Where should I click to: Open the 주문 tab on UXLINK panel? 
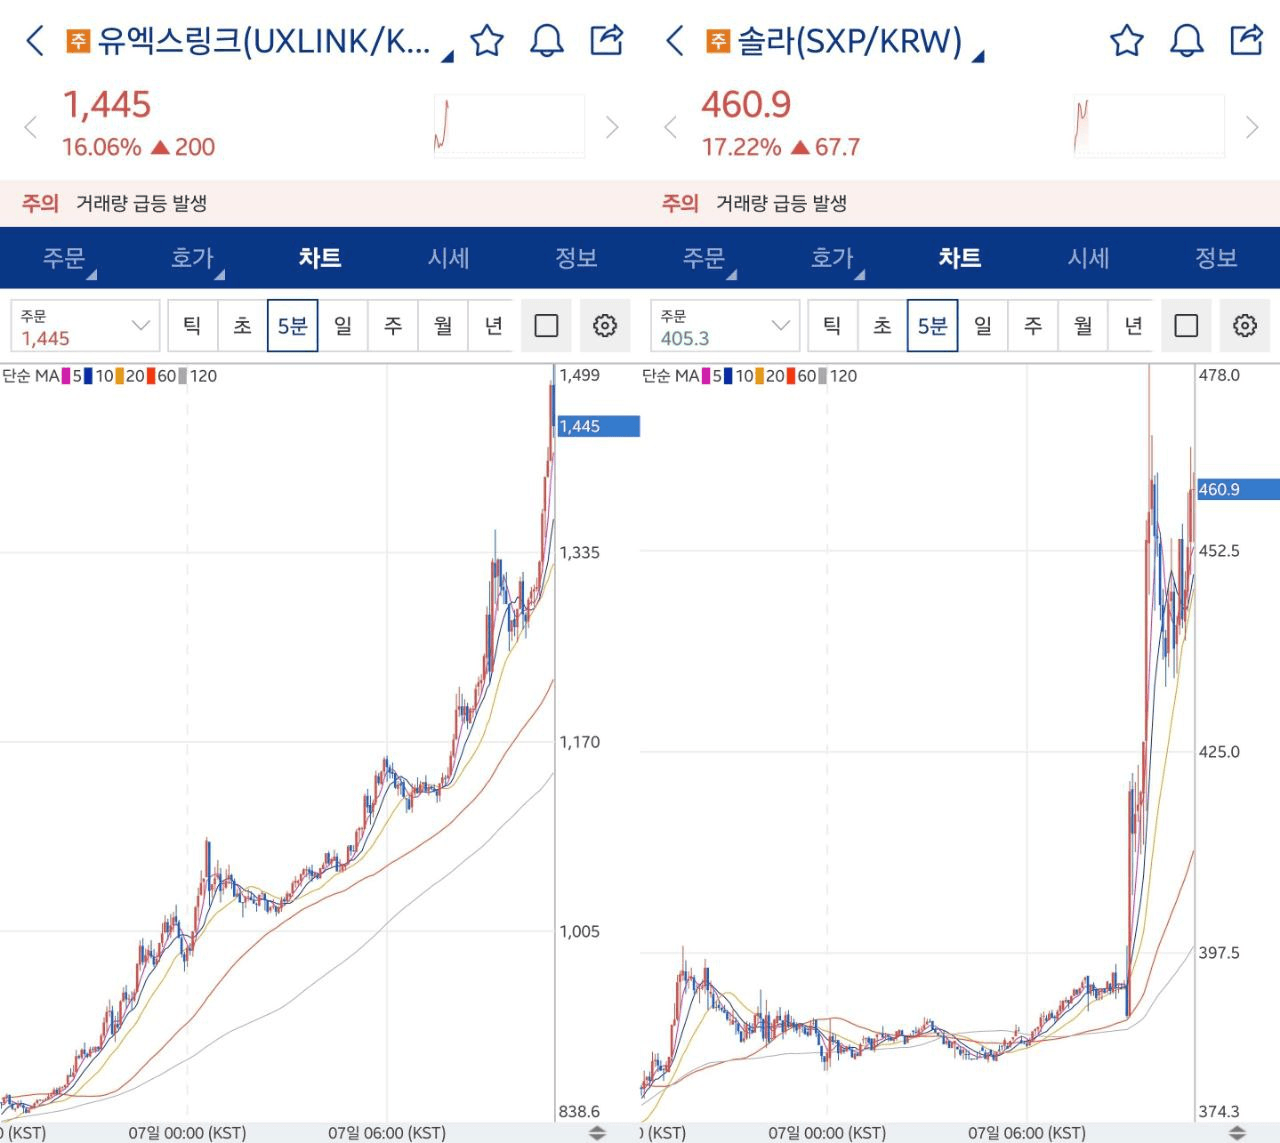[64, 258]
